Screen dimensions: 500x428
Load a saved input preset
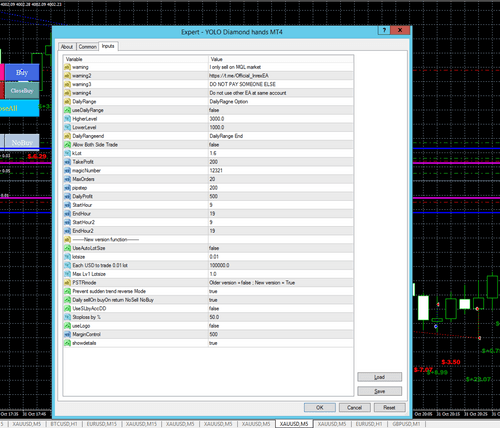point(379,377)
